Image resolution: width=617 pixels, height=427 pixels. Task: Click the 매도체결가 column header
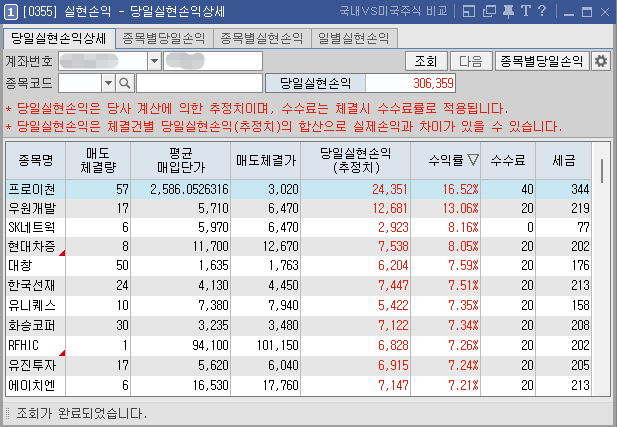click(x=266, y=160)
